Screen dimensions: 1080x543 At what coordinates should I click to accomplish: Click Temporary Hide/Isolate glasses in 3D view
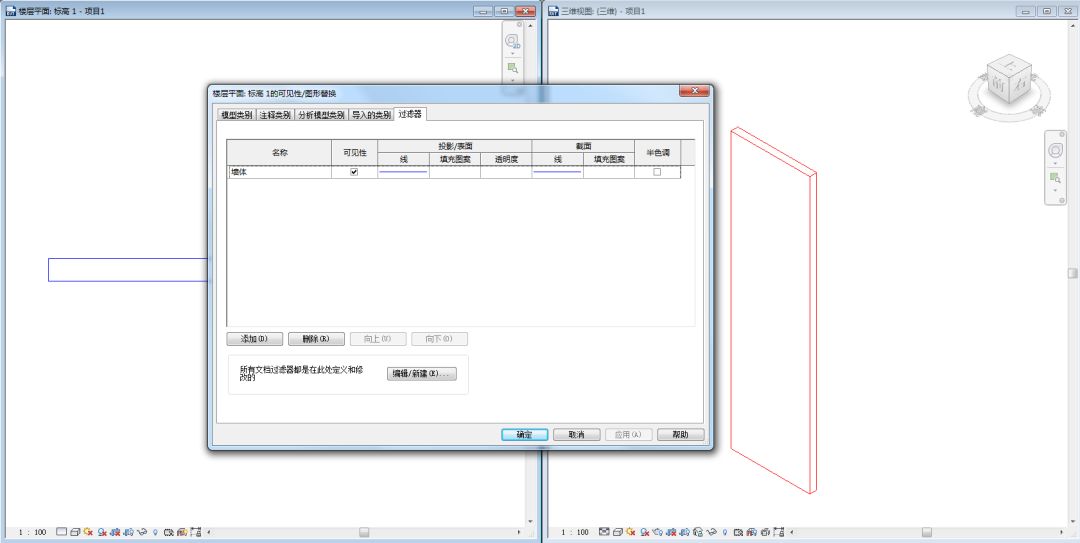pyautogui.click(x=710, y=532)
